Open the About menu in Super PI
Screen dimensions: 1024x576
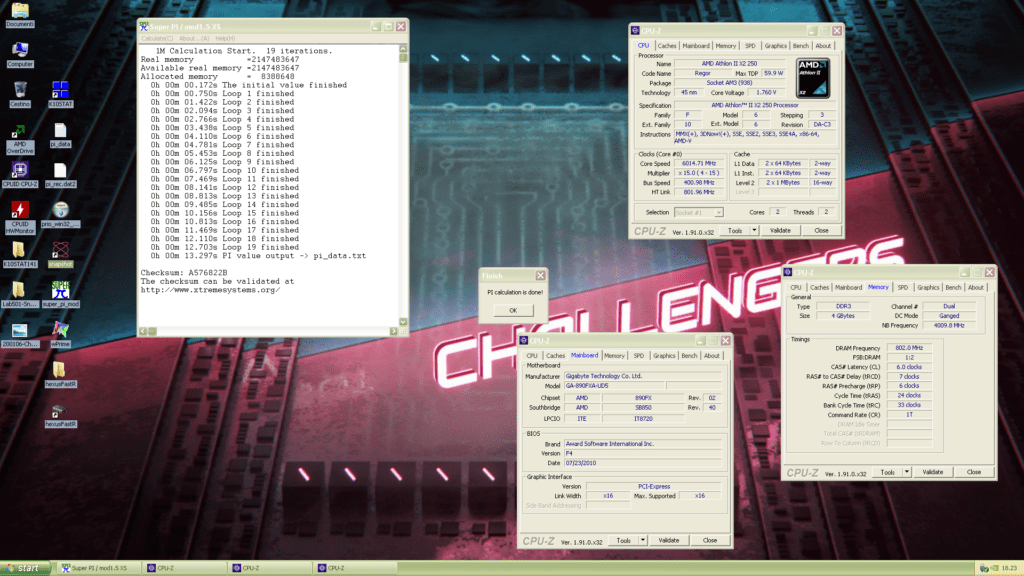point(195,39)
